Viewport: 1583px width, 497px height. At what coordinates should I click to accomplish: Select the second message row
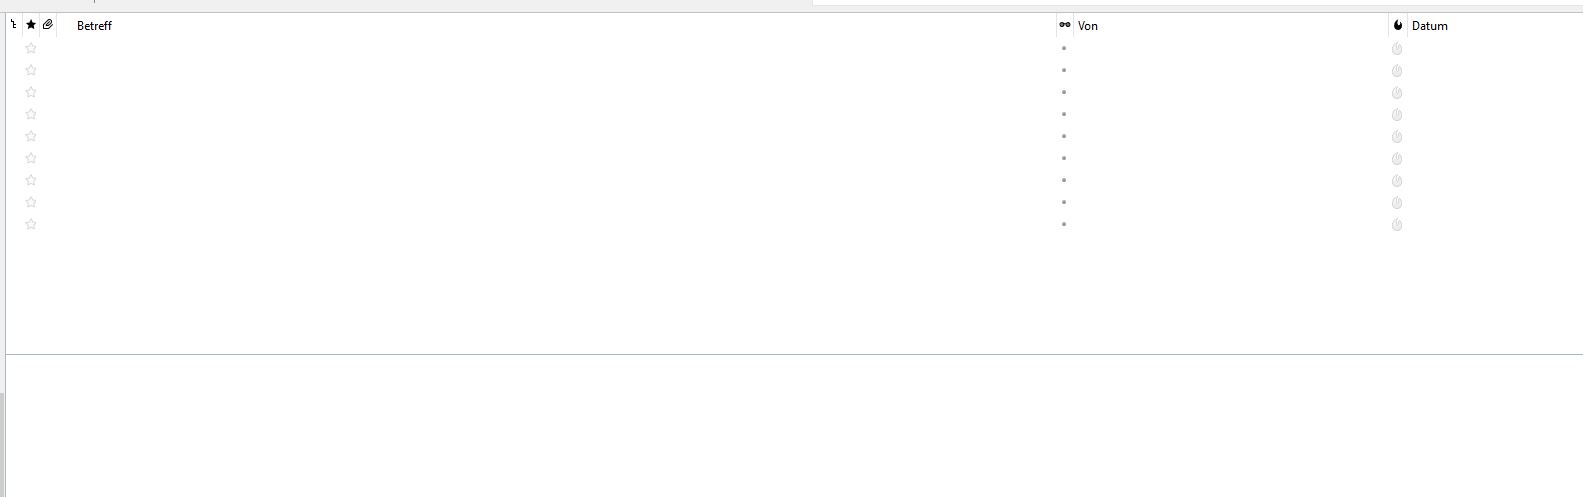(x=500, y=70)
